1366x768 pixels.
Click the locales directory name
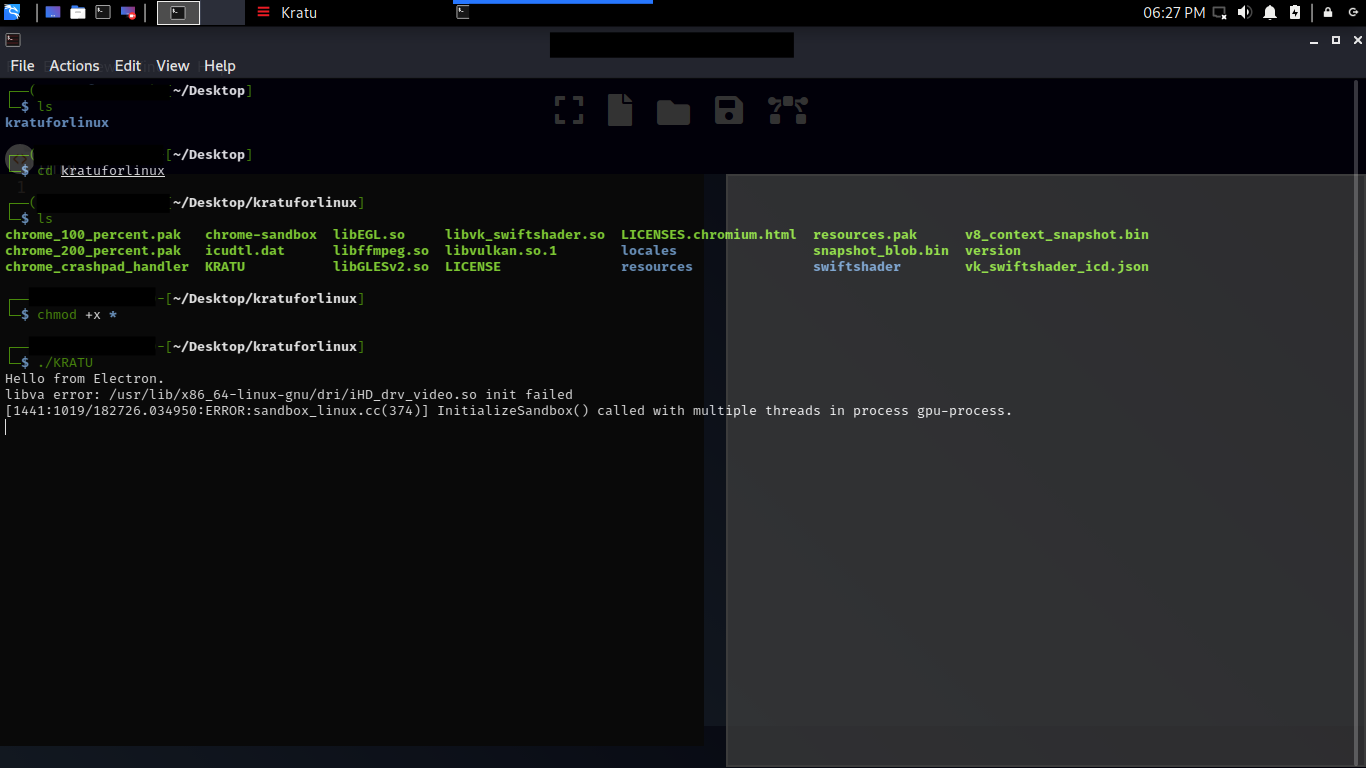[649, 251]
